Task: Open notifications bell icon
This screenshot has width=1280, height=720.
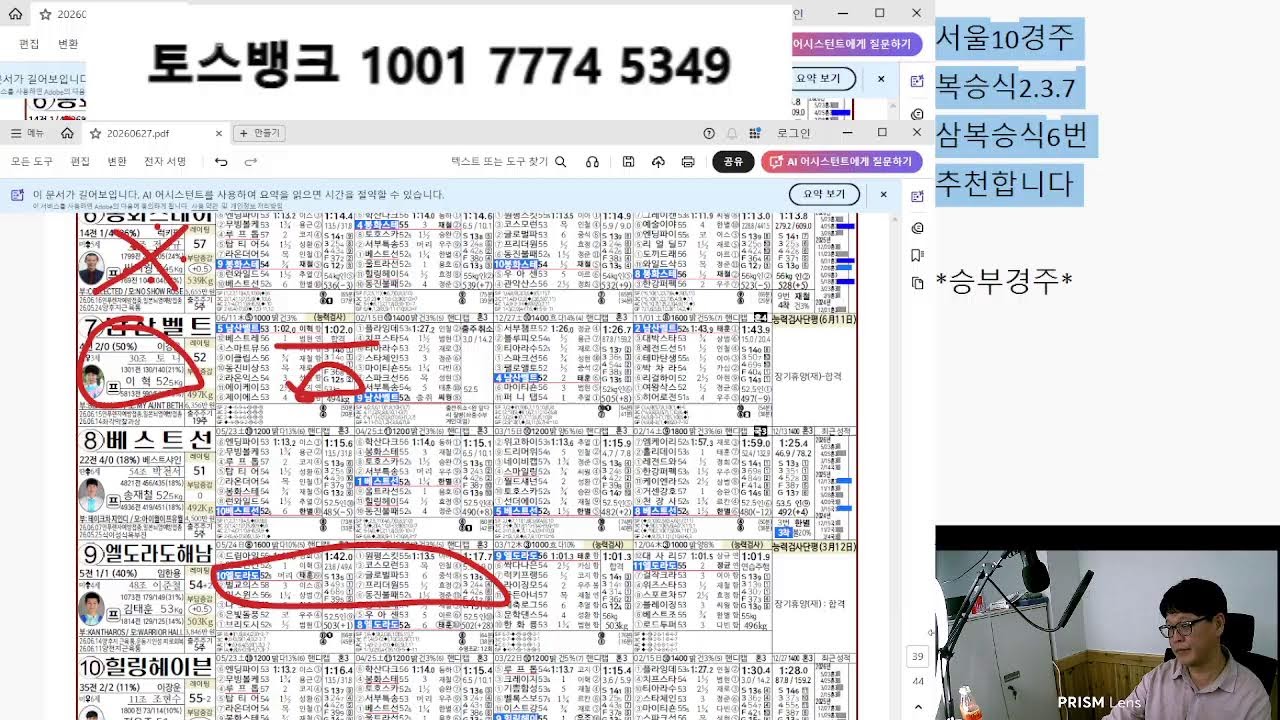Action: click(732, 133)
